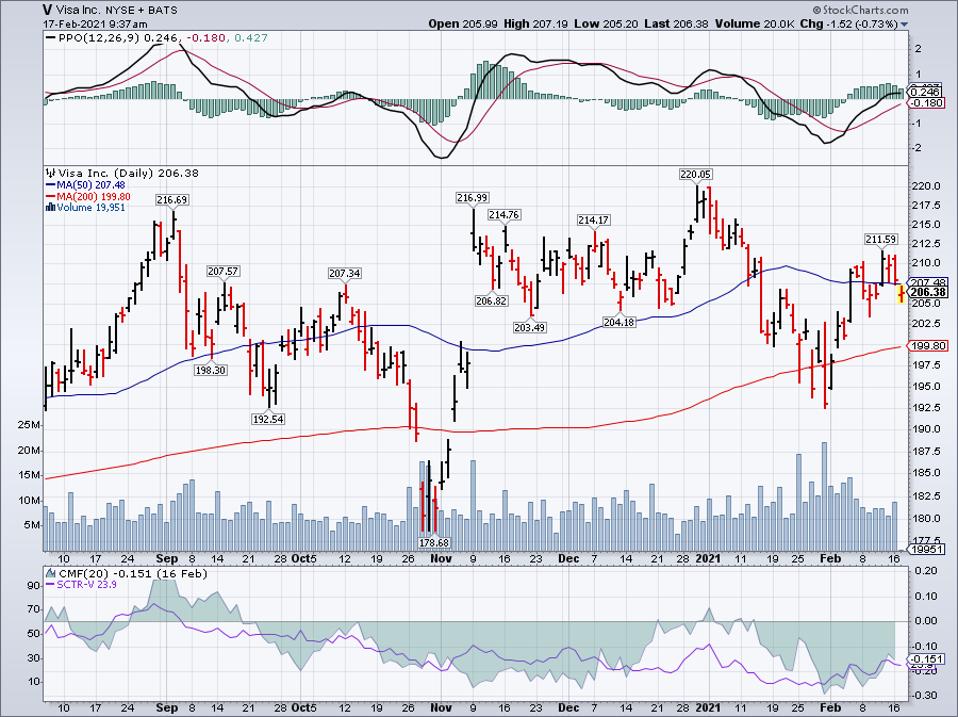Click the -0.180 PPO signal tag on right axis
Screen dimensions: 958x717
[926, 103]
